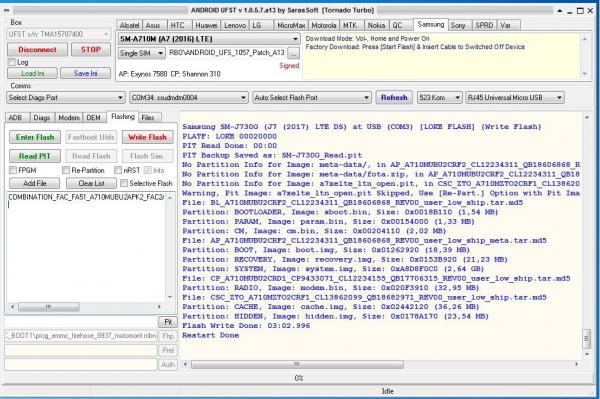Click the Clear List button
This screenshot has width=600, height=399.
tap(91, 184)
